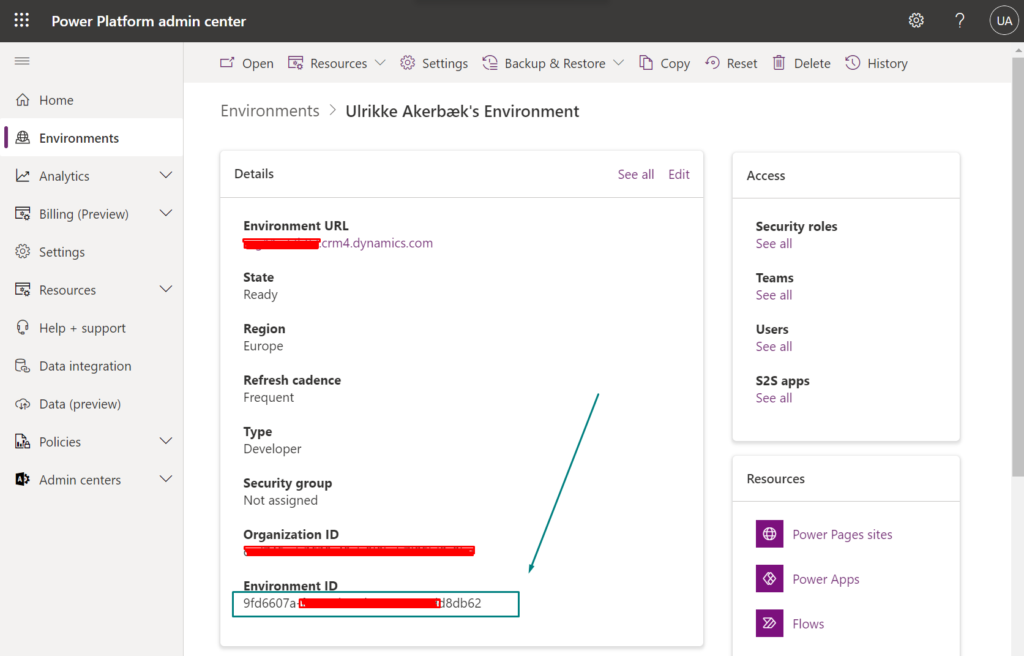The image size is (1024, 656).
Task: Go to Home in the sidebar
Action: click(92, 100)
